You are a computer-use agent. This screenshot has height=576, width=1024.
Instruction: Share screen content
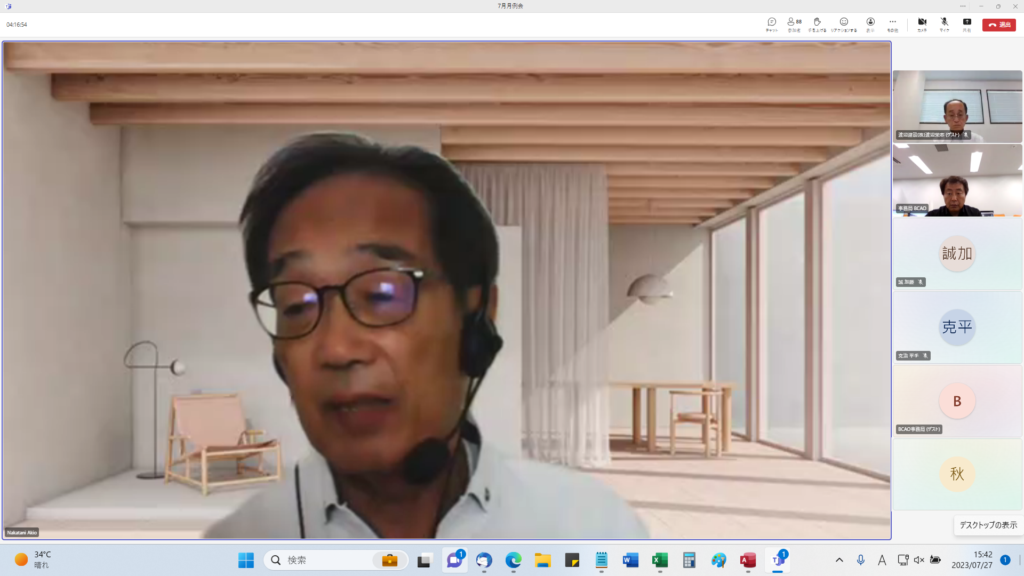(967, 25)
